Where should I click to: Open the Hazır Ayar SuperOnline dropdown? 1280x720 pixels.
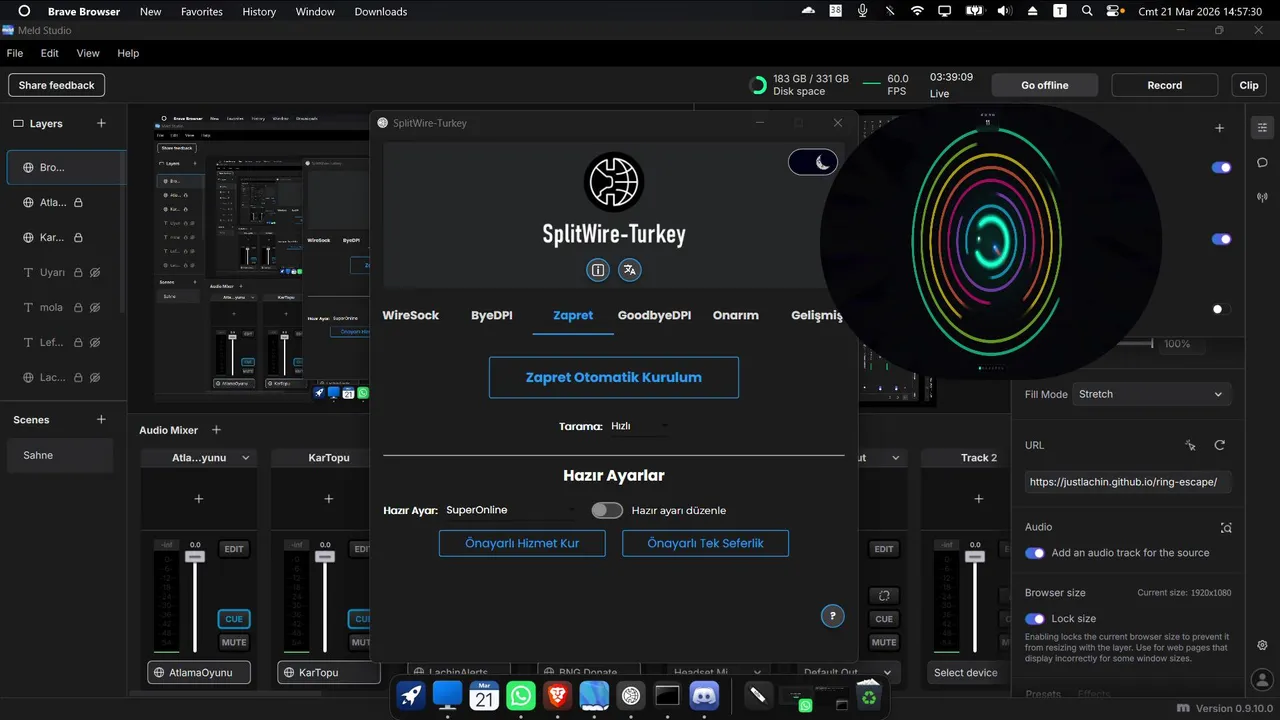tap(510, 510)
